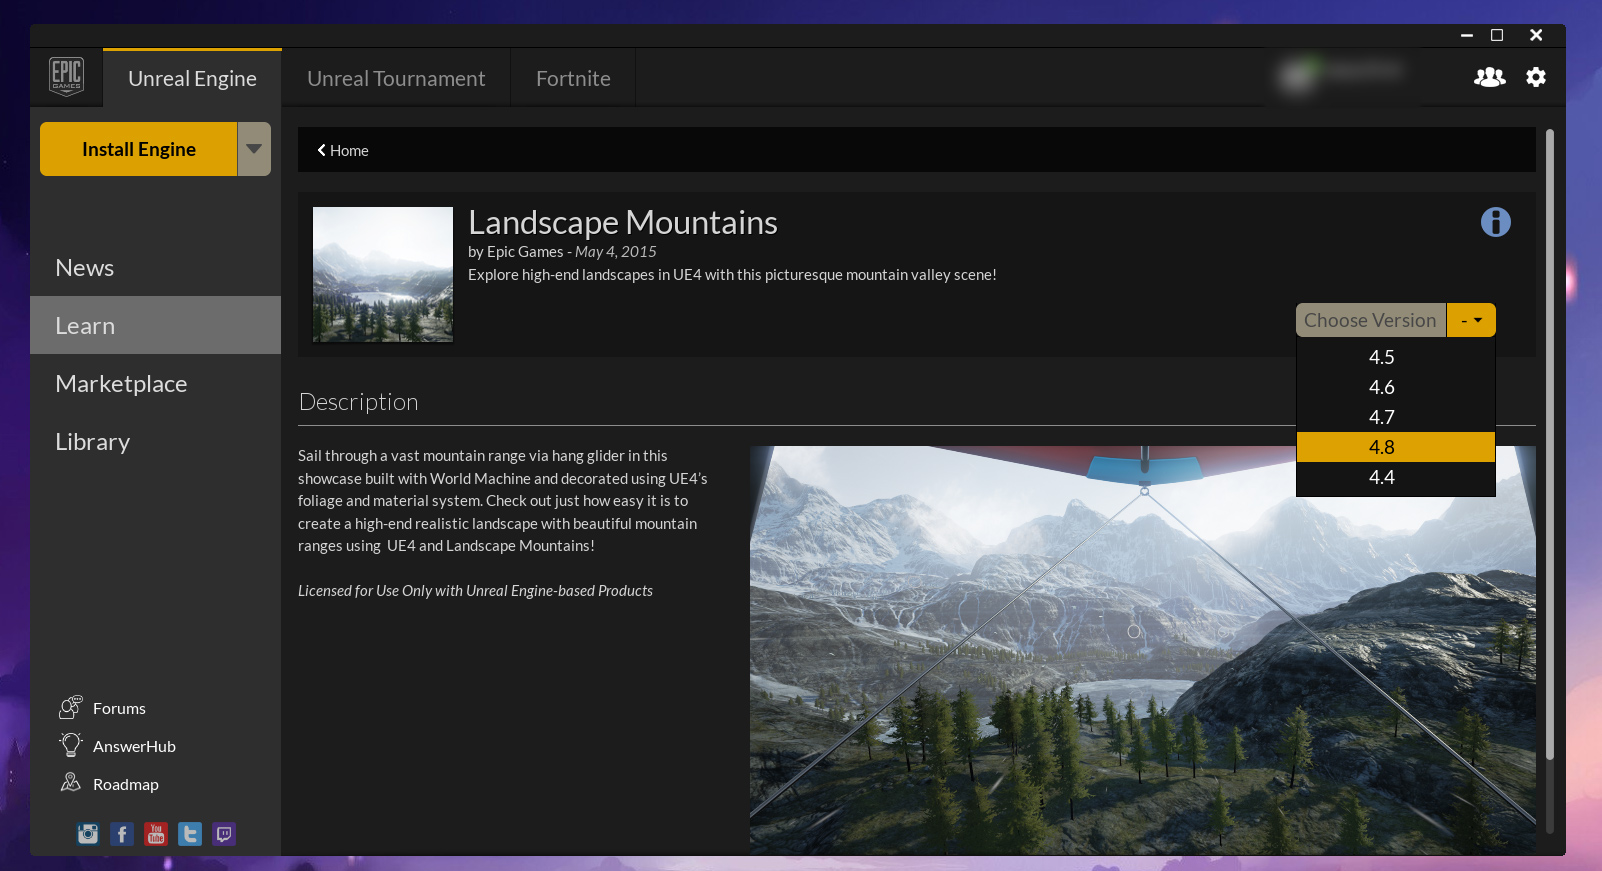
Task: Minimize the launcher window
Action: pyautogui.click(x=1467, y=35)
